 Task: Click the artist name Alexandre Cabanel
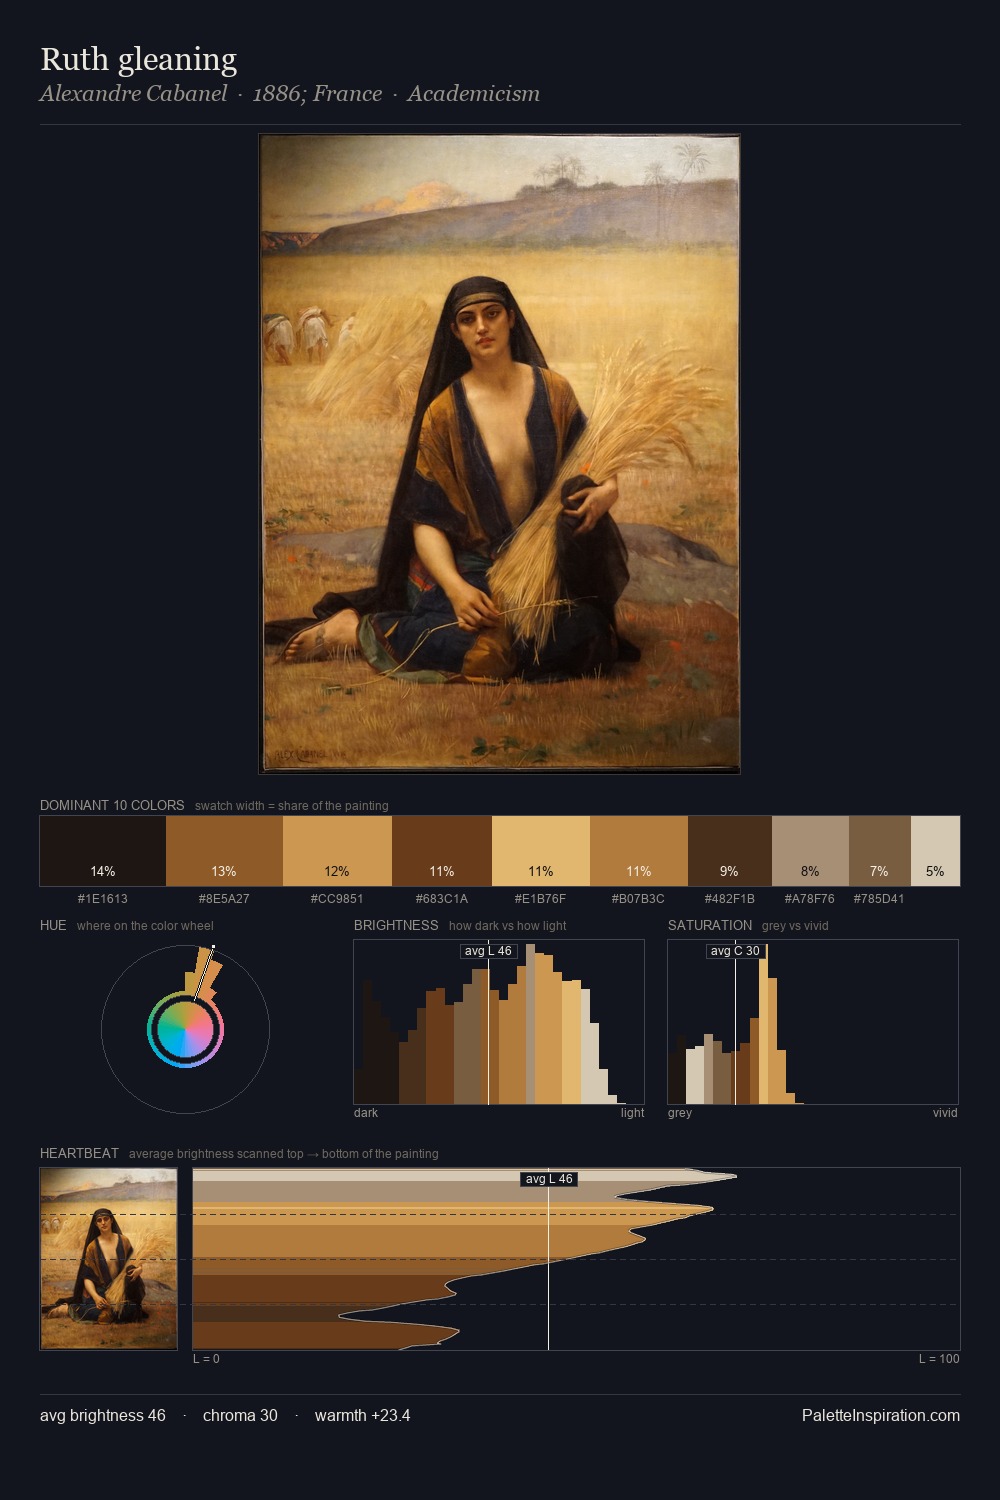(134, 94)
